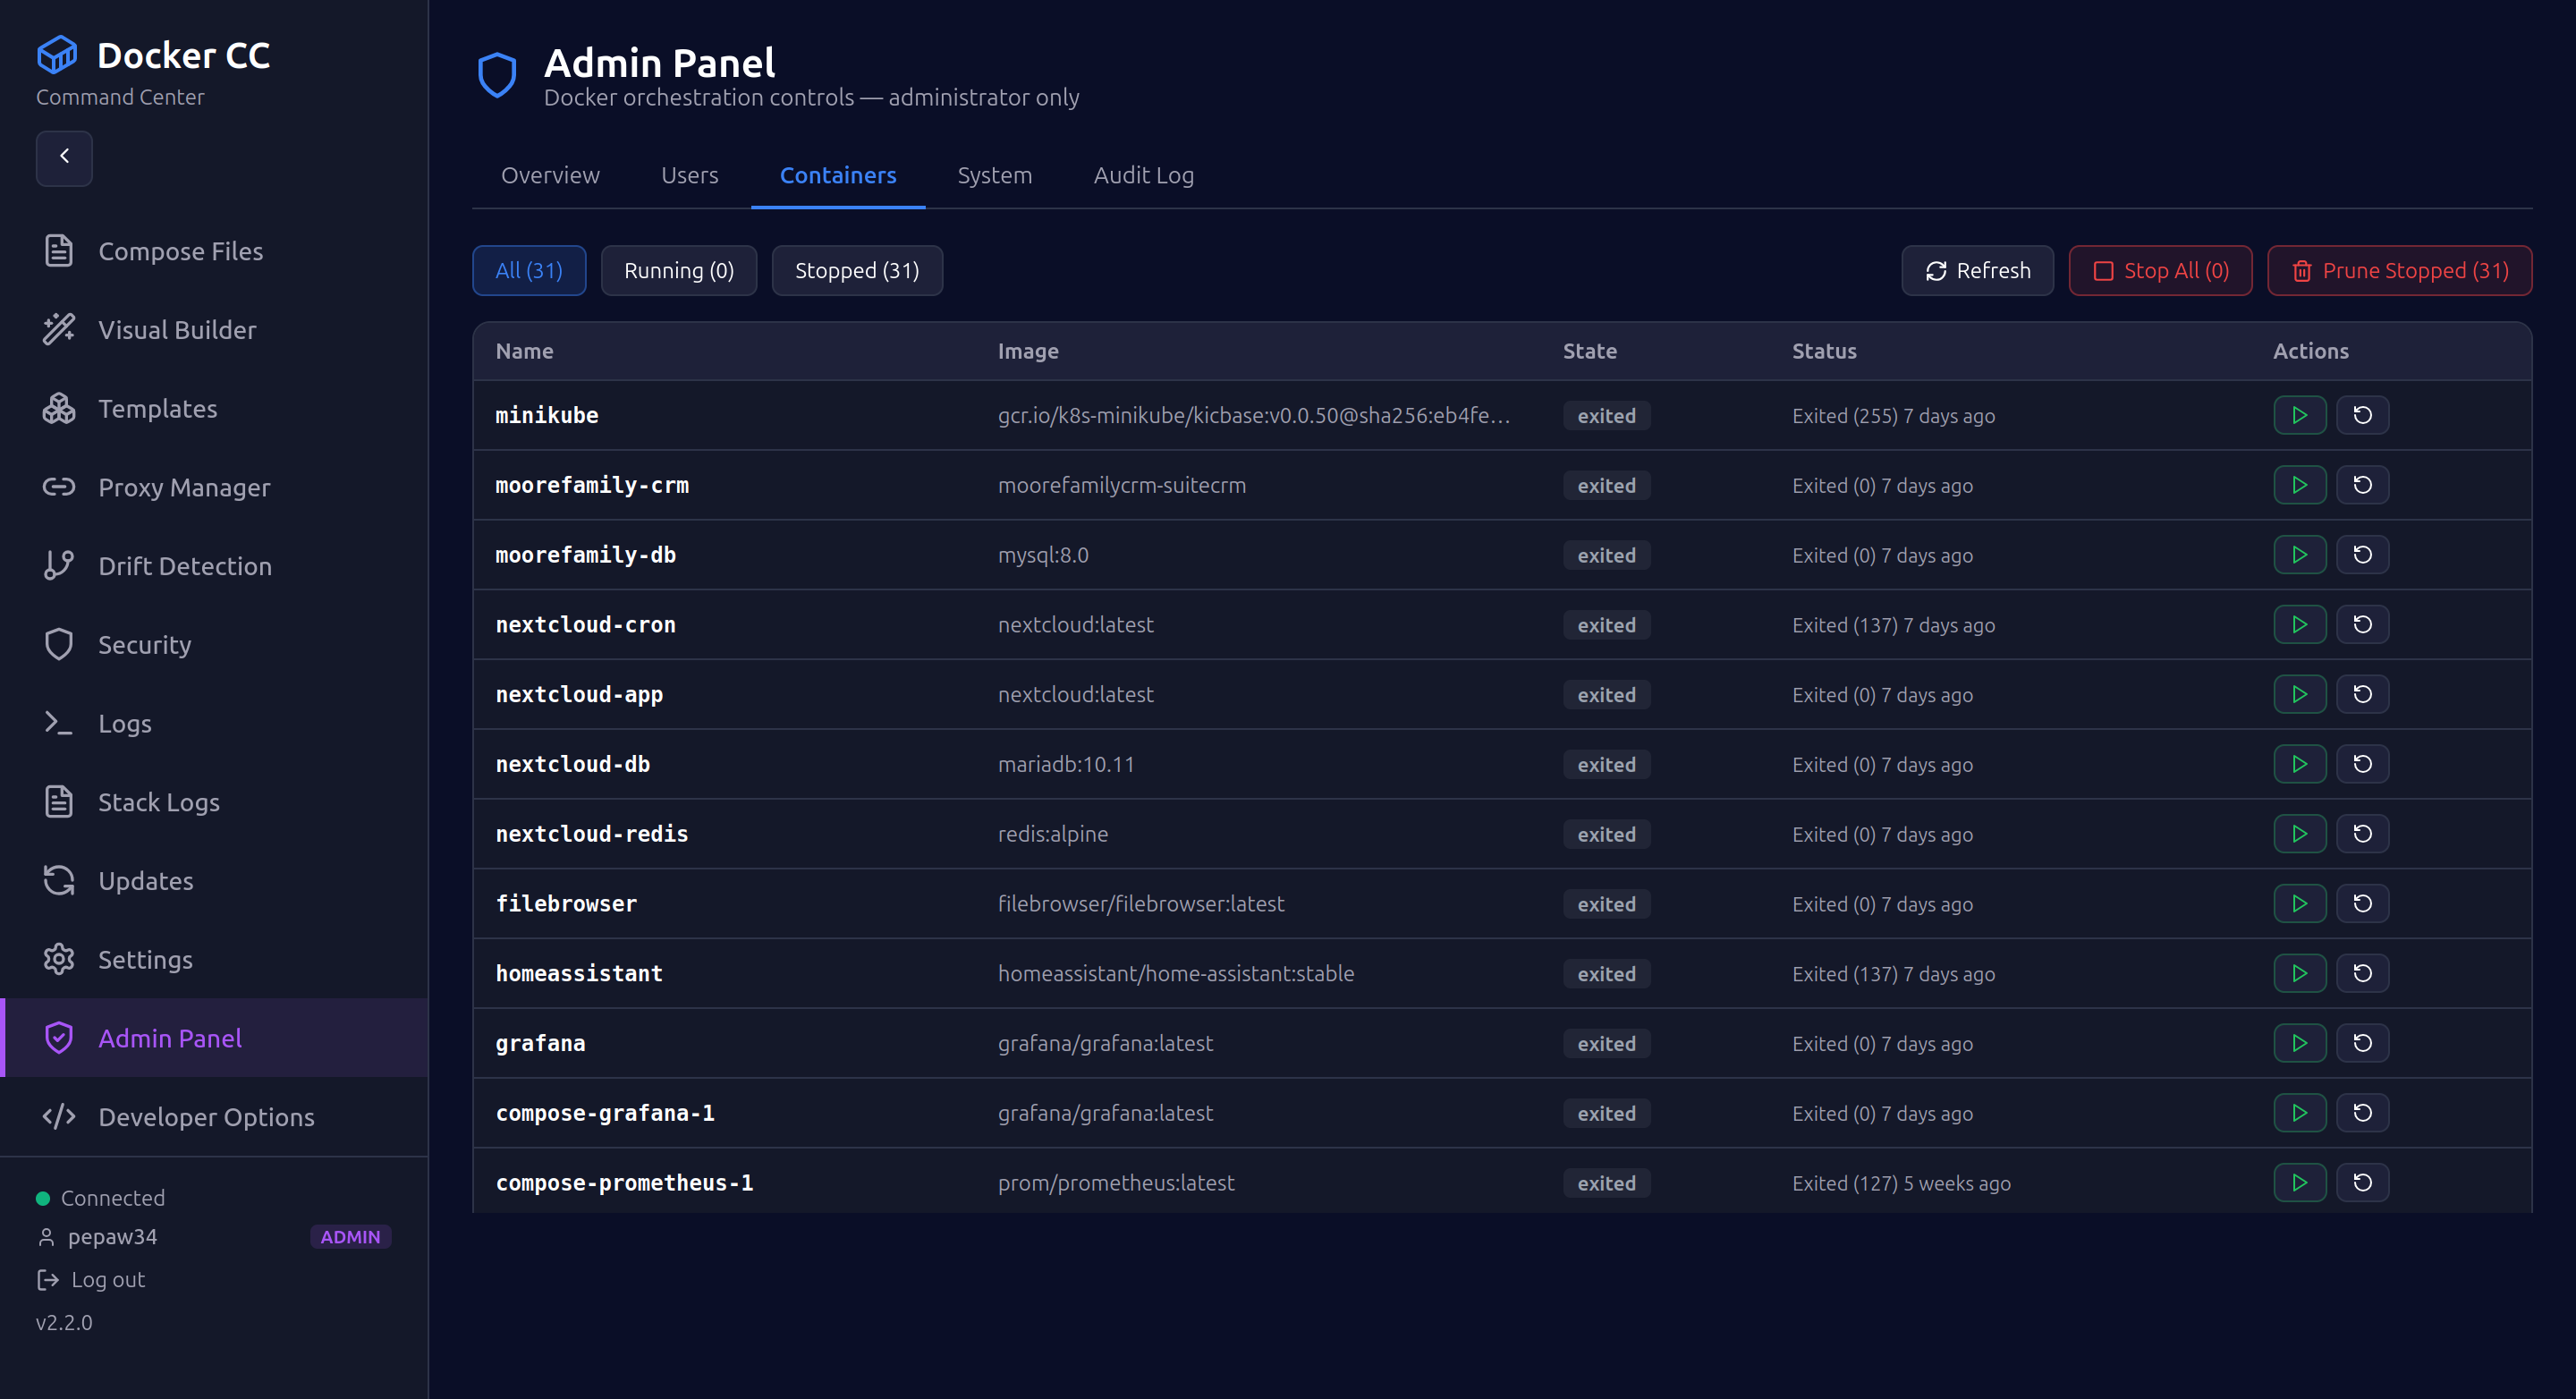
Task: Click the Log out link
Action: click(107, 1279)
